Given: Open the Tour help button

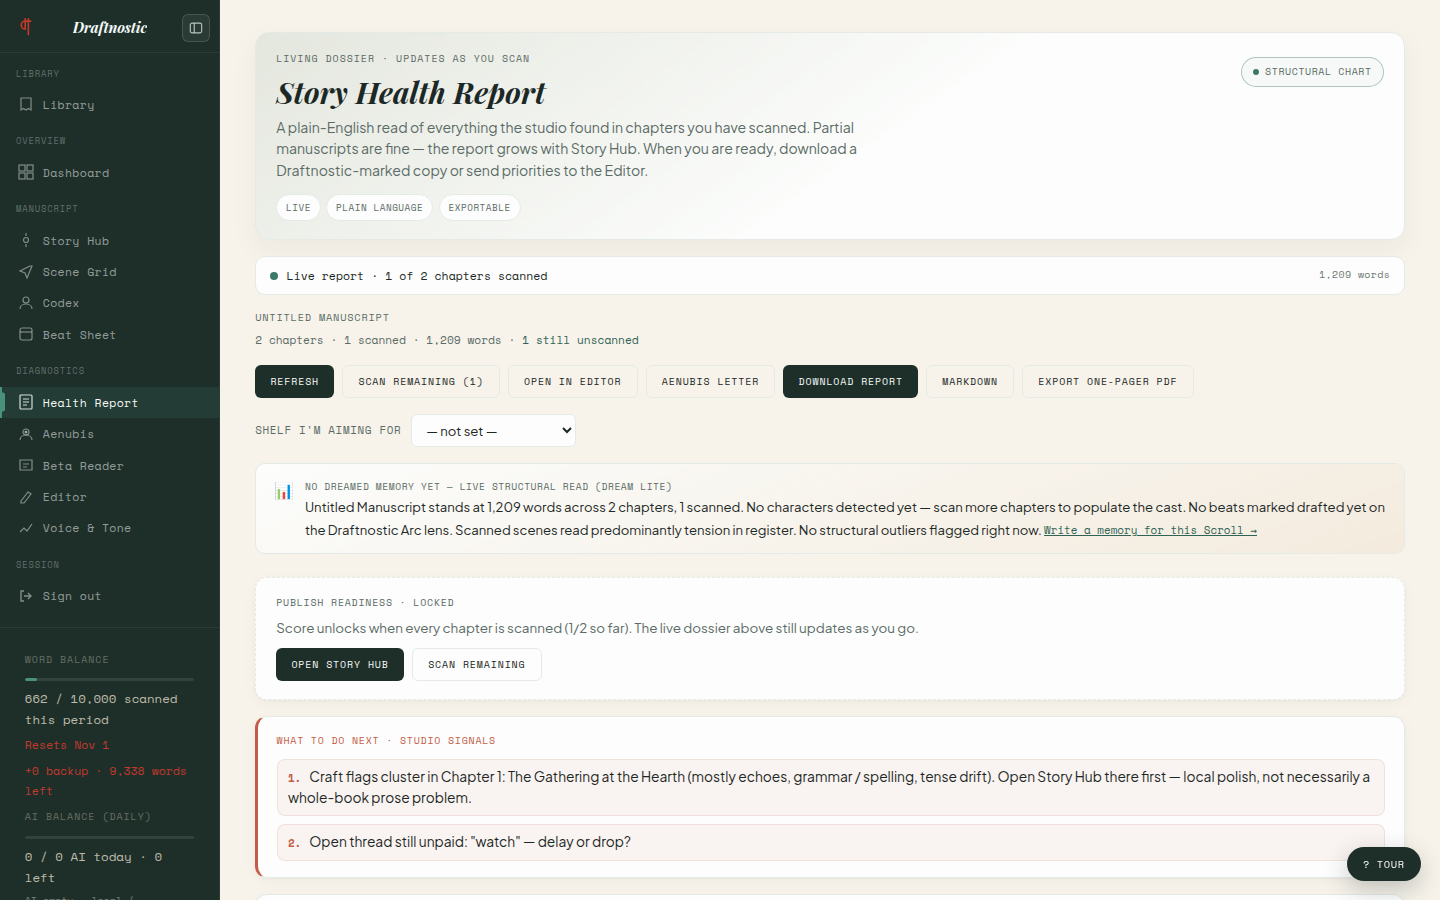Looking at the screenshot, I should click(1383, 864).
